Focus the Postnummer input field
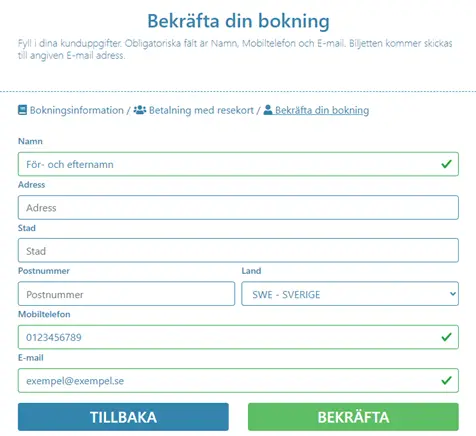476x436 pixels. coord(126,294)
